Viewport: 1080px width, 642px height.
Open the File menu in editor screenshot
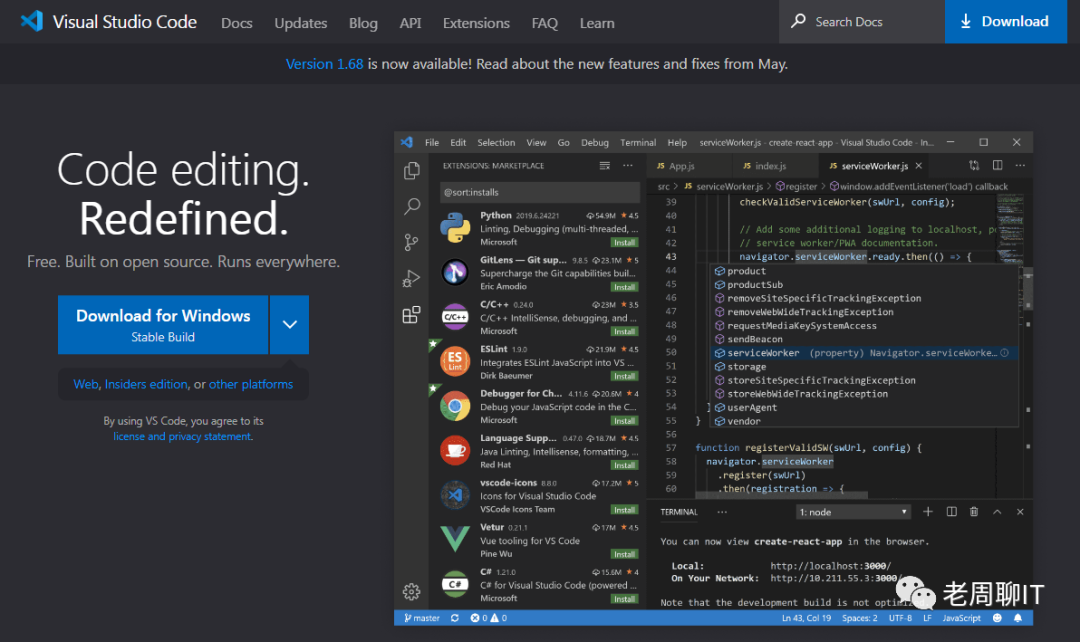click(x=432, y=143)
